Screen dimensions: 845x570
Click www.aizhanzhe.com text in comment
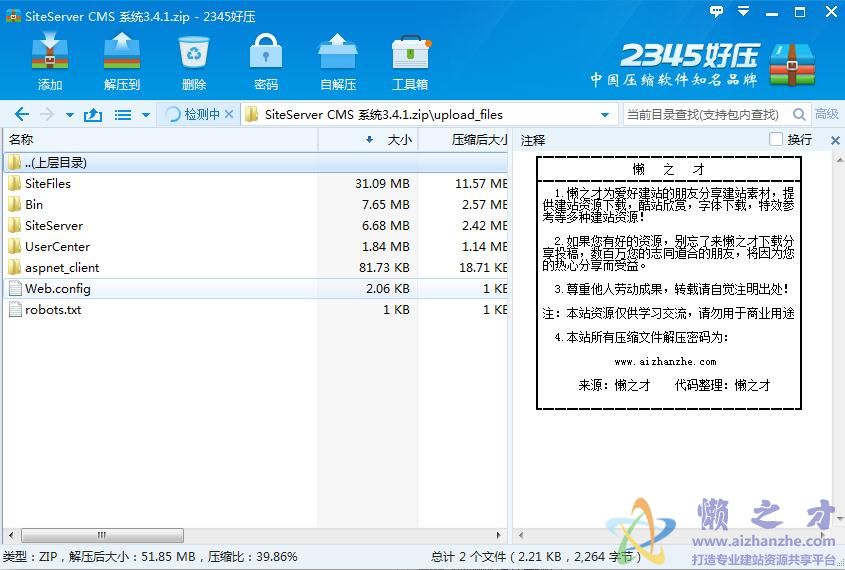665,362
